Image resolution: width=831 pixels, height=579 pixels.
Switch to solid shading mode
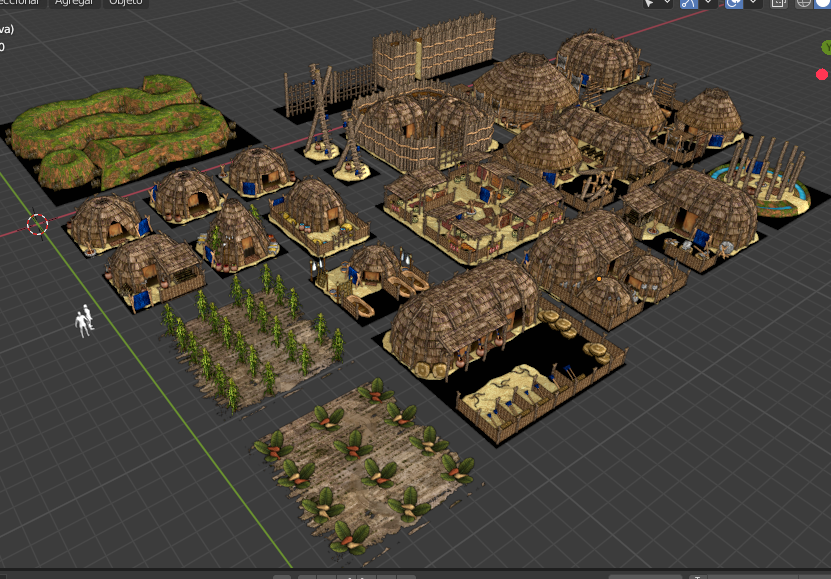point(823,3)
